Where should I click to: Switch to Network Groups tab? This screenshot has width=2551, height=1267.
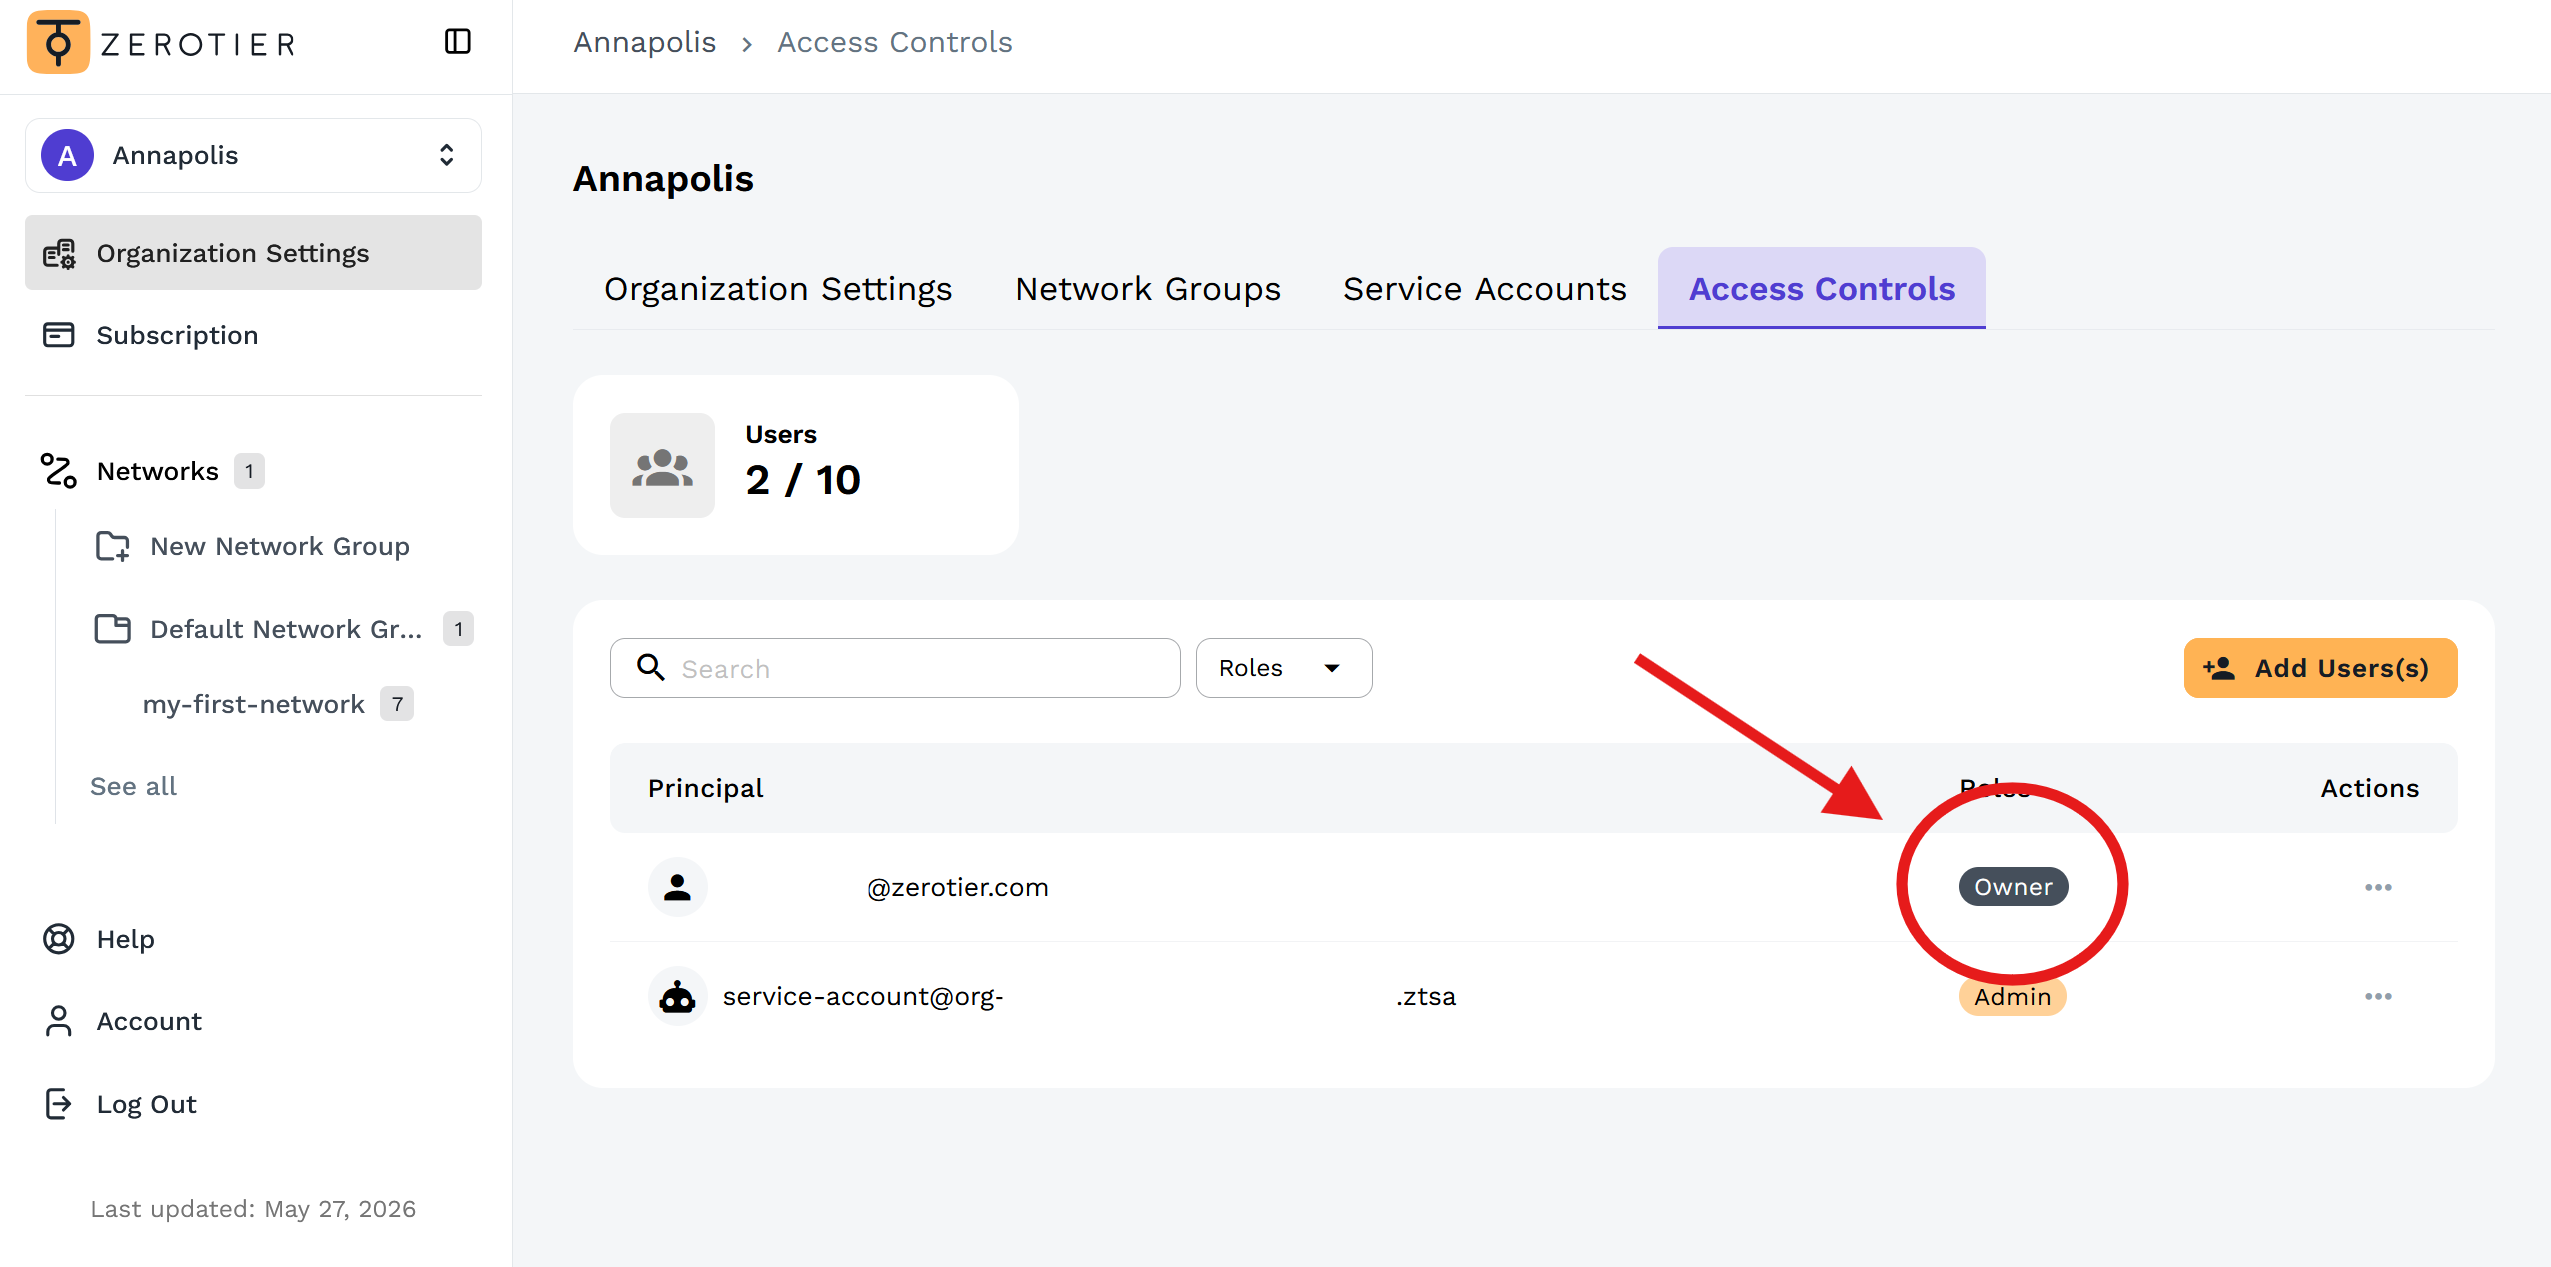(1148, 288)
